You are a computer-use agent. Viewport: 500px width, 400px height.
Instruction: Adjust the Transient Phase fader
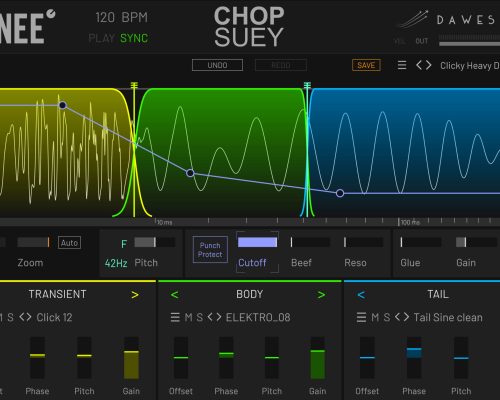(x=37, y=357)
